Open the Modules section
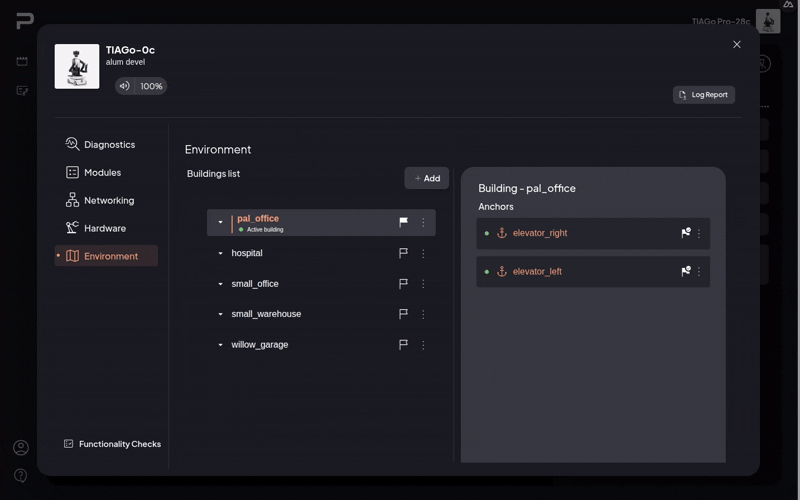The height and width of the screenshot is (500, 800). (x=94, y=172)
